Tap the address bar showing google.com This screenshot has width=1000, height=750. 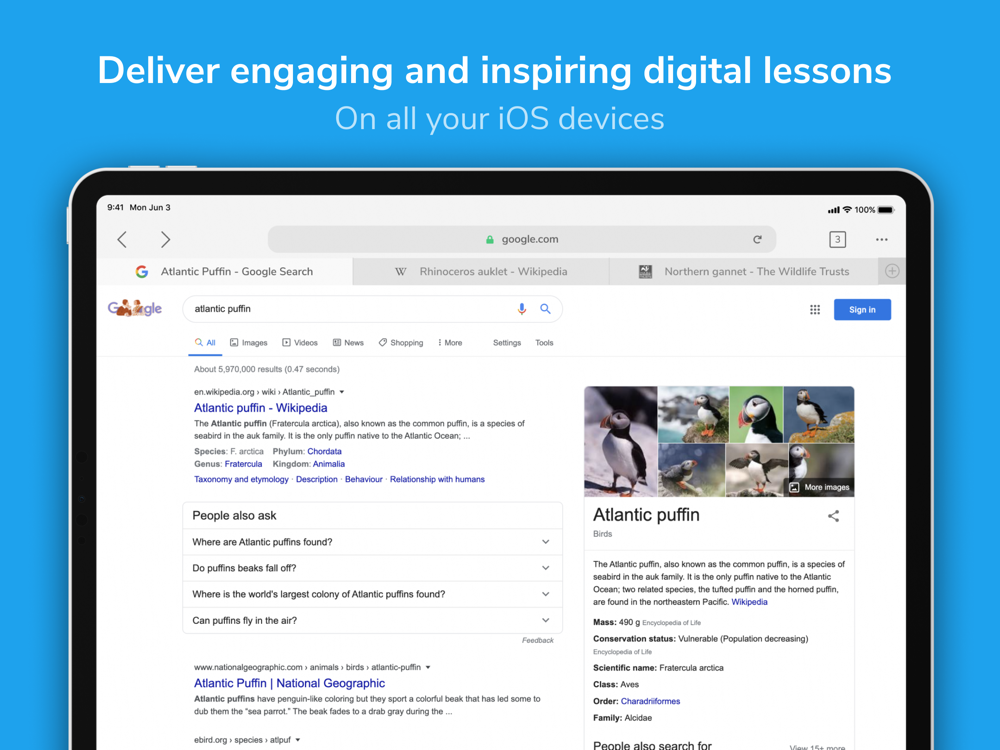[522, 240]
